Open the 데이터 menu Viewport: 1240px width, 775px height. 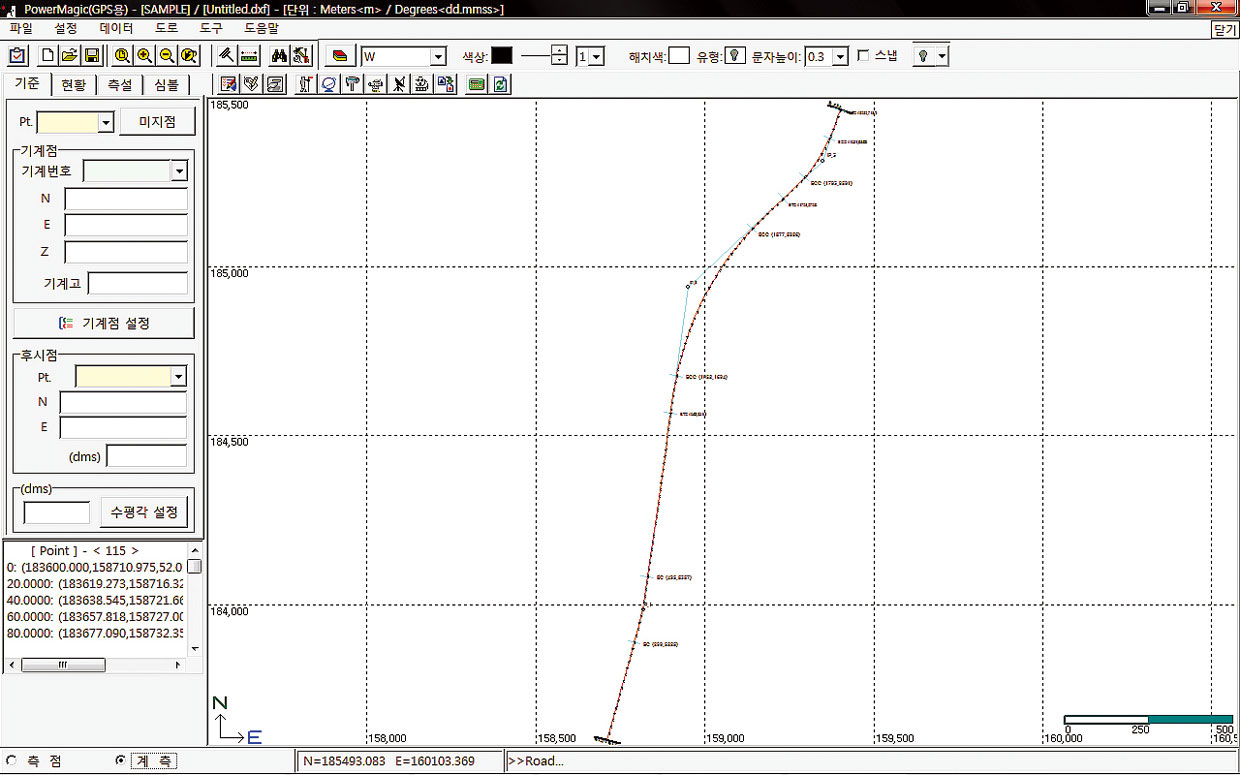click(116, 29)
